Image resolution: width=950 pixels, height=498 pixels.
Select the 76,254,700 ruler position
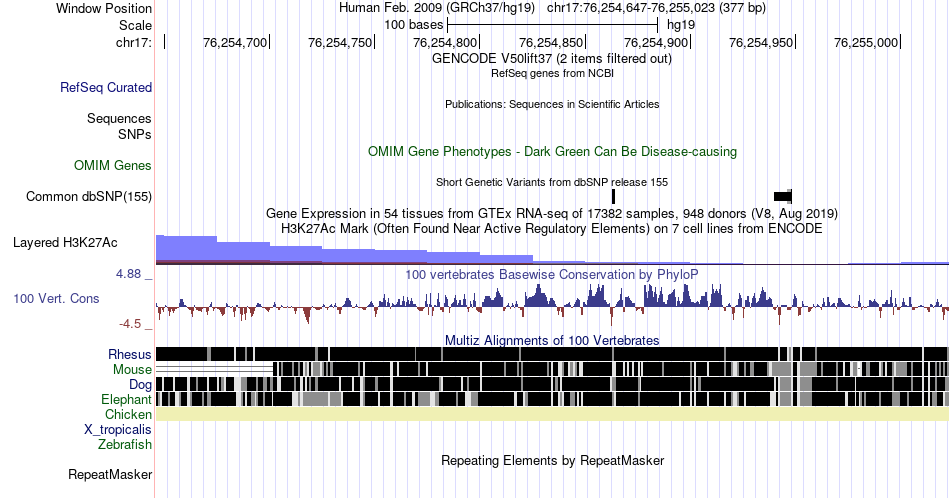(235, 42)
